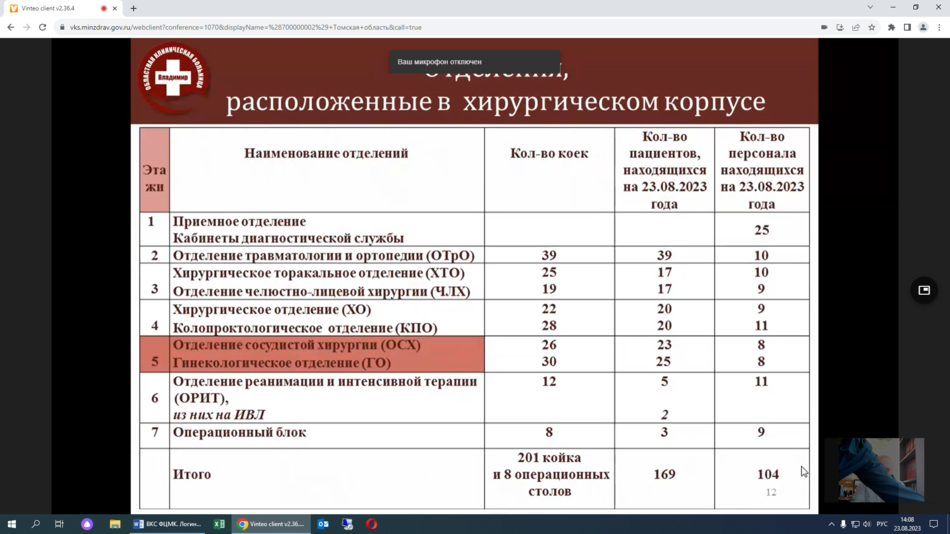Open Chrome extensions puzzle icon
Screen dimensions: 950x534
[891, 27]
